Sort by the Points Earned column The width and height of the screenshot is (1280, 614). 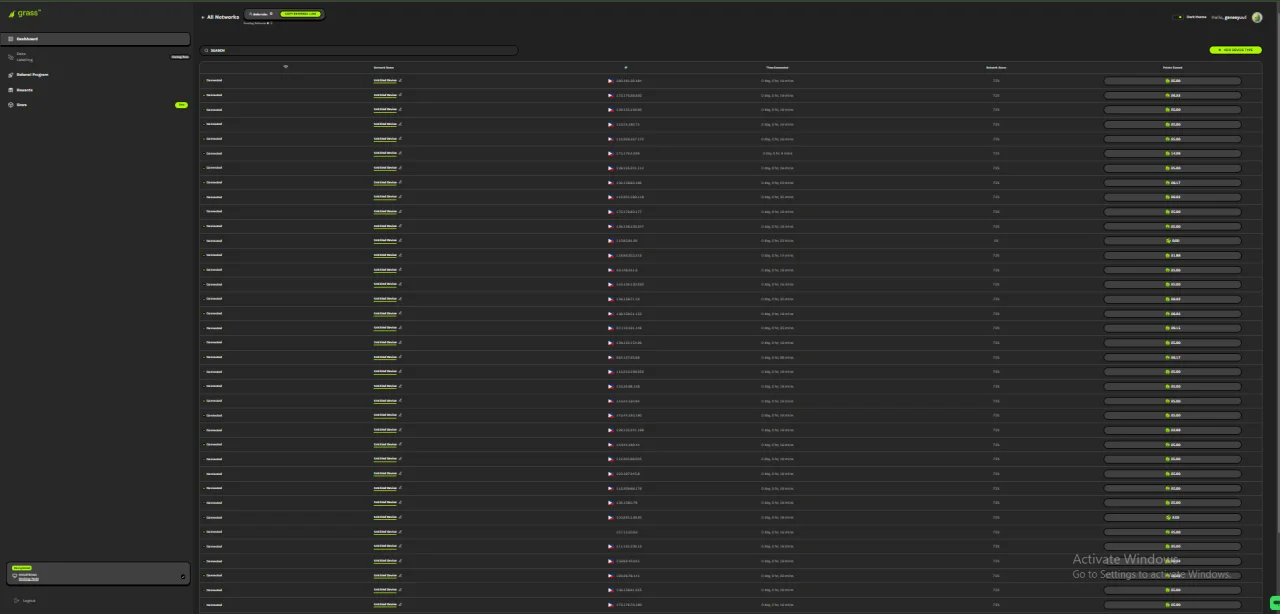click(1173, 67)
